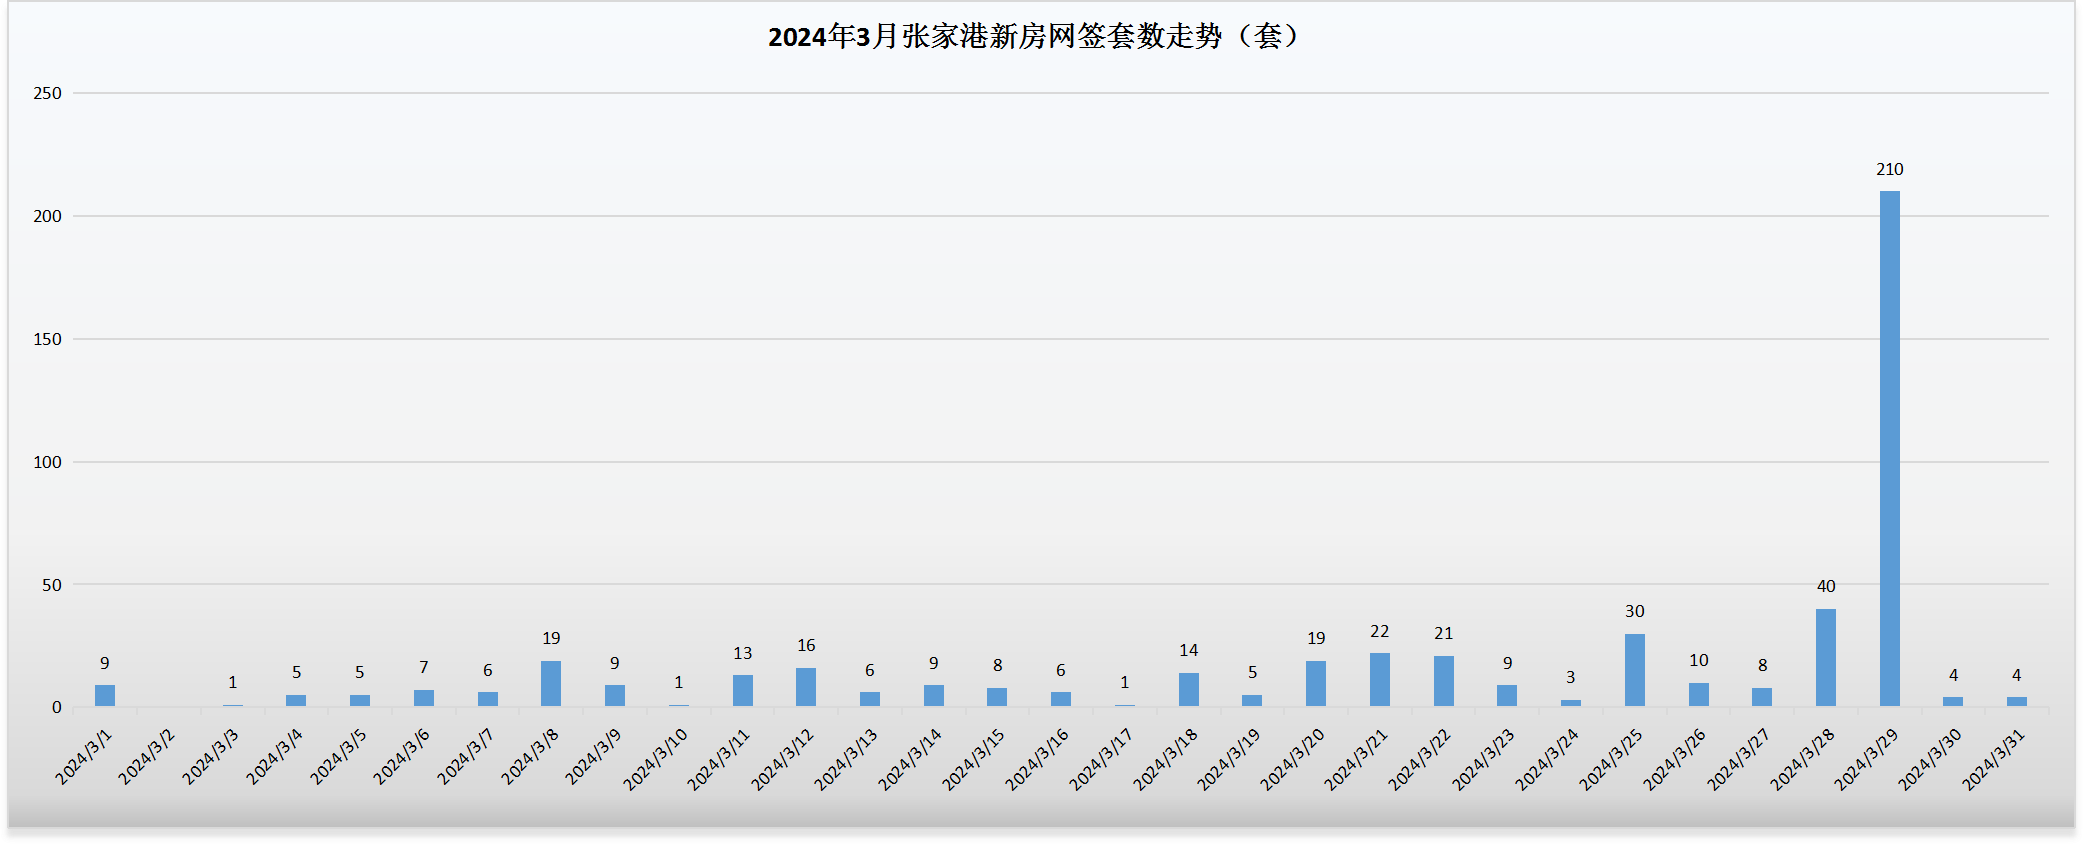Click x-axis date label 2024/3/24
The height and width of the screenshot is (844, 2083).
1548,759
